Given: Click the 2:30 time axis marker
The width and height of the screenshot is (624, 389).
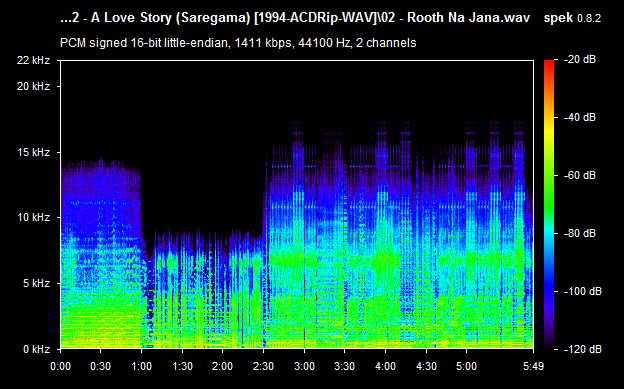Looking at the screenshot, I should [x=263, y=366].
